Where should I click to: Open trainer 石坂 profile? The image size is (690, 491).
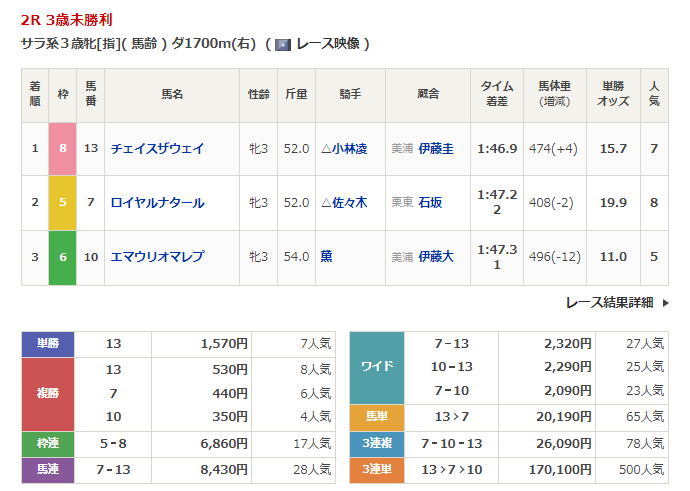coord(431,203)
